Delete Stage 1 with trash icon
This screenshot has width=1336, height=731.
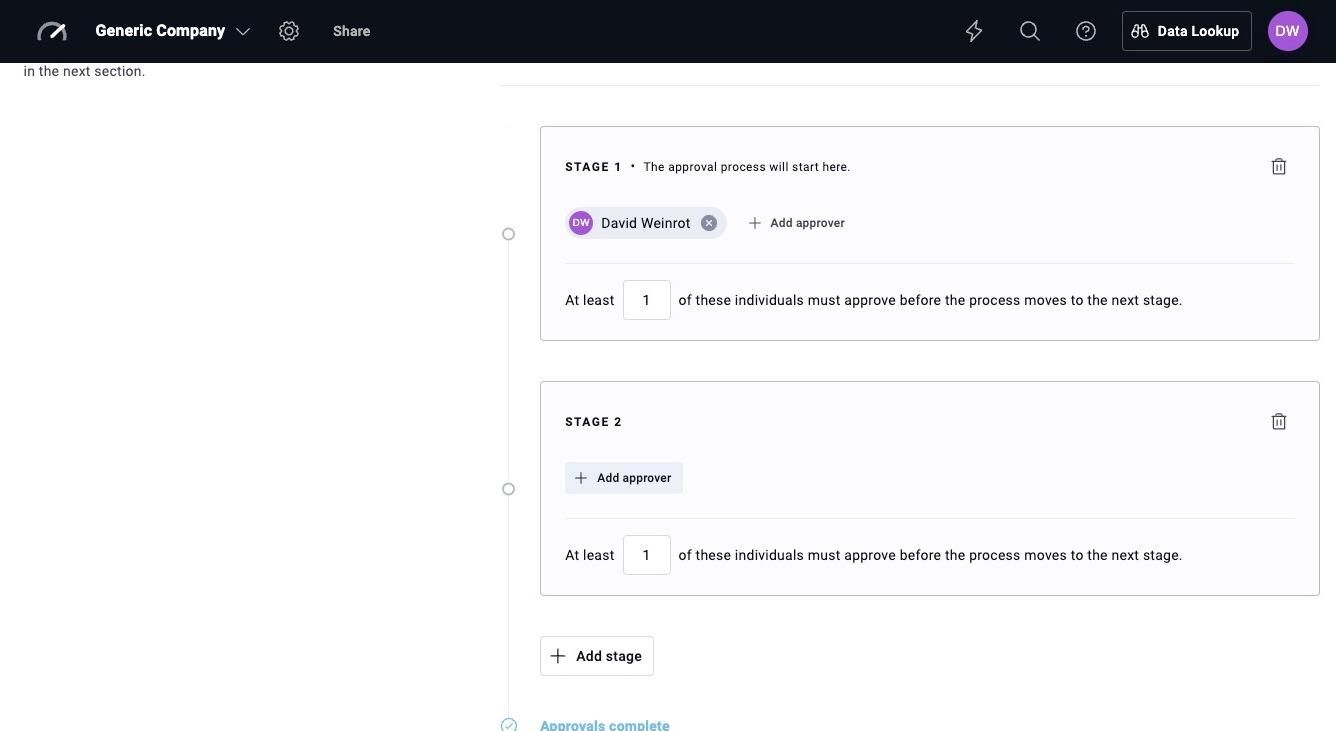coord(1279,167)
